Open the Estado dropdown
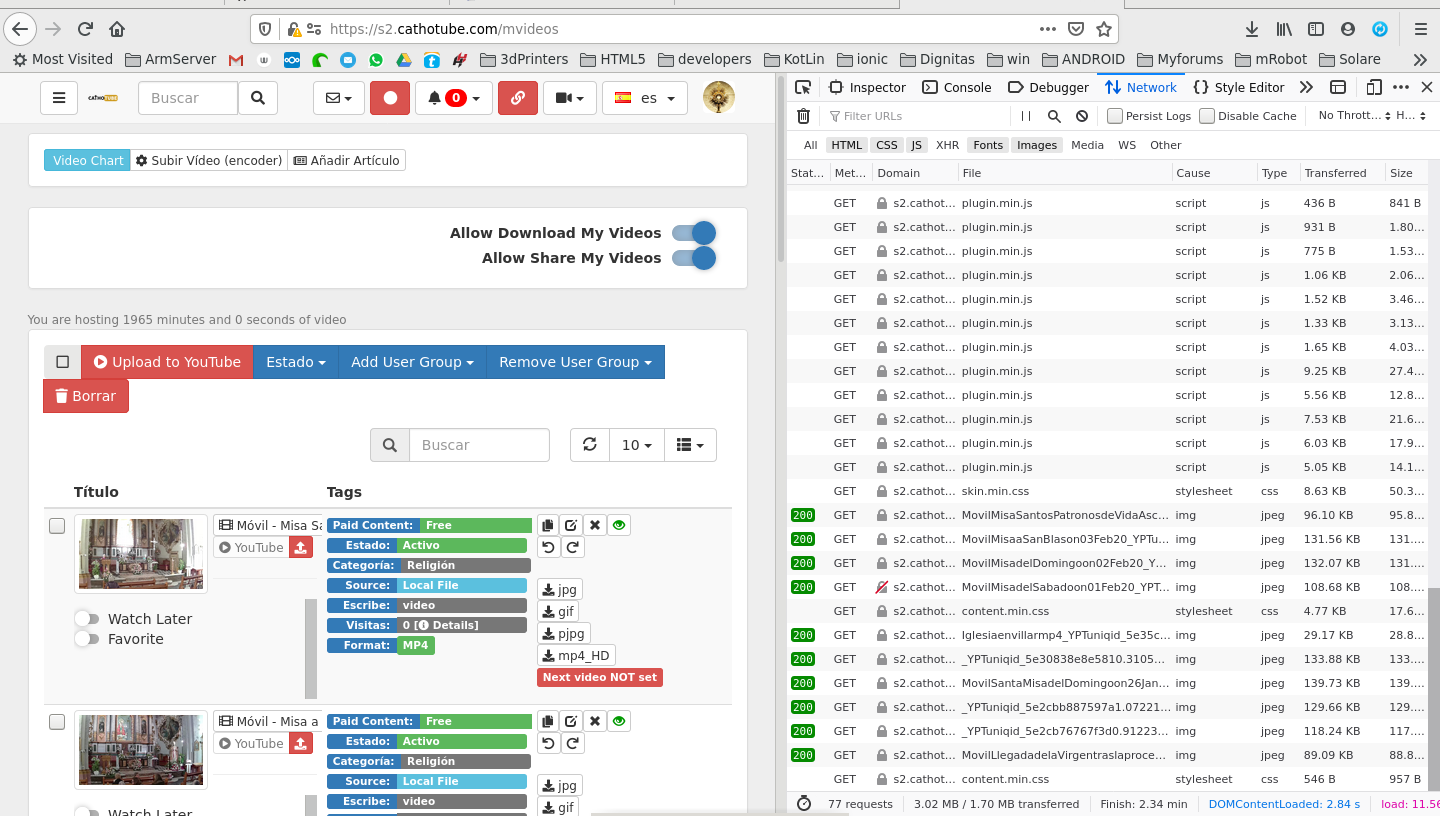The width and height of the screenshot is (1440, 816). (295, 361)
